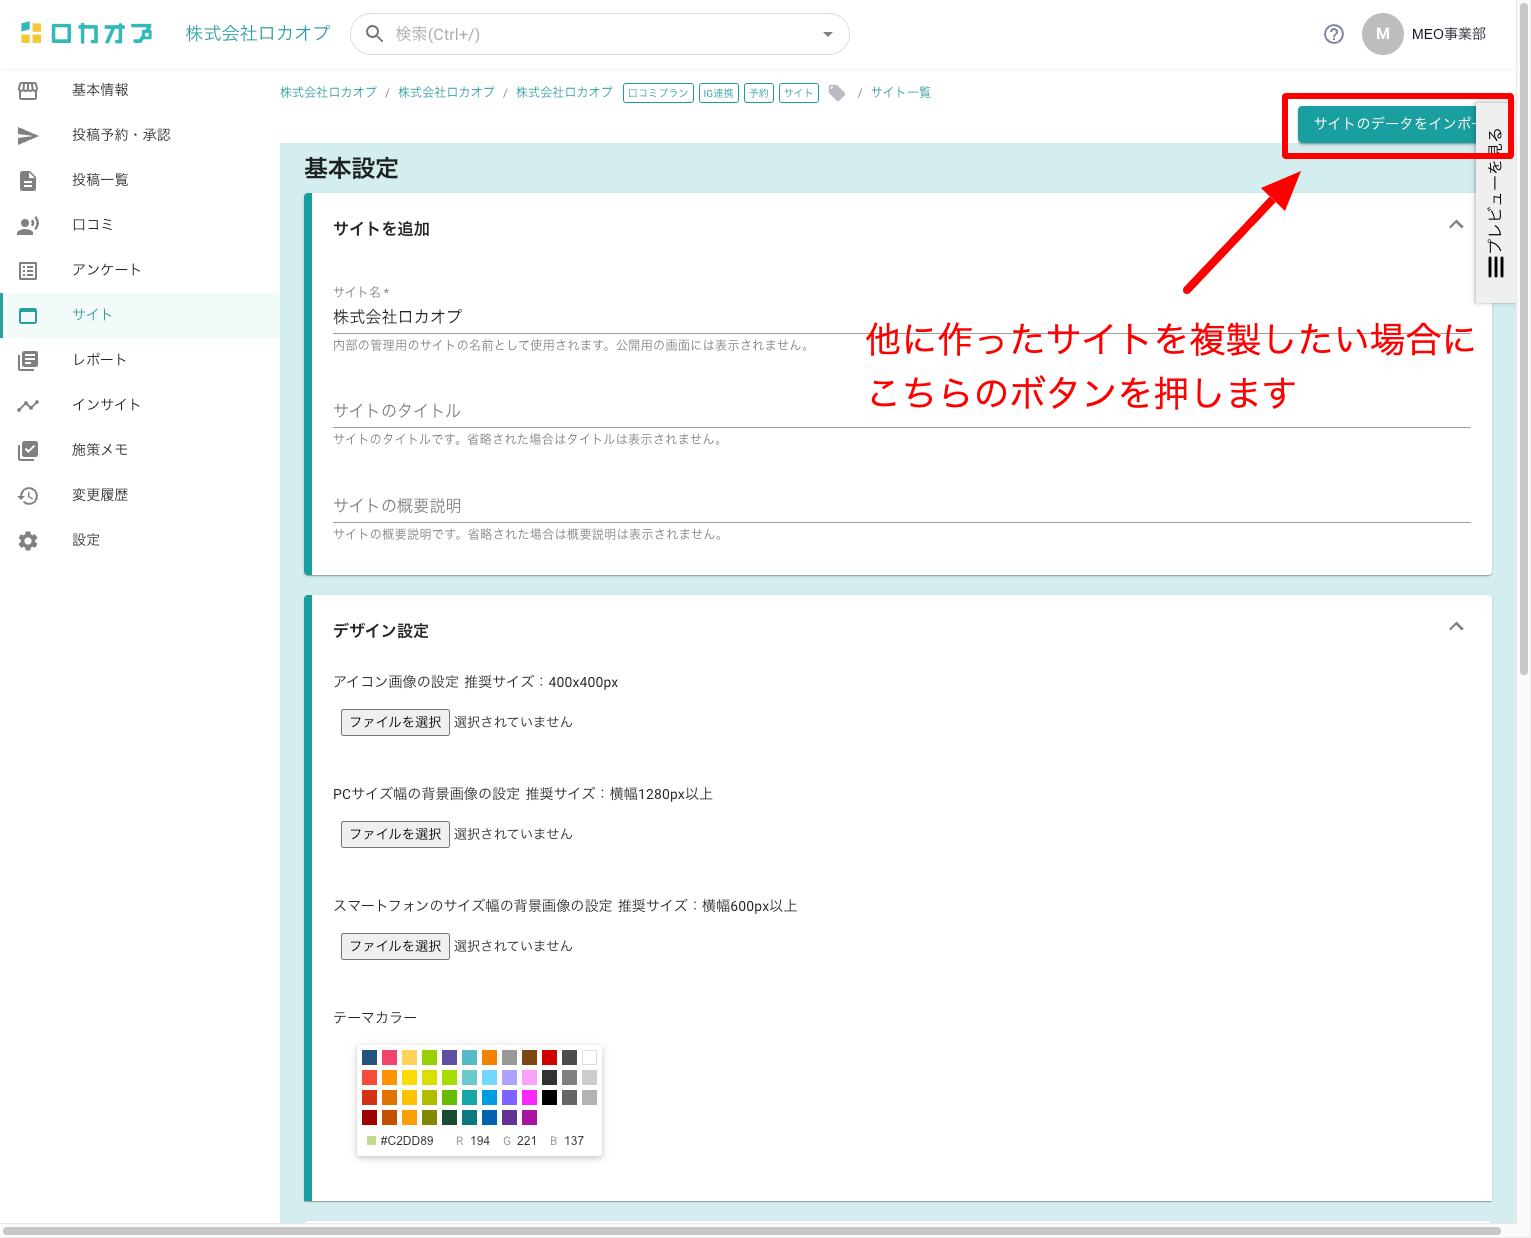Click the インサイト trend line icon
This screenshot has height=1238, width=1531.
pos(28,405)
